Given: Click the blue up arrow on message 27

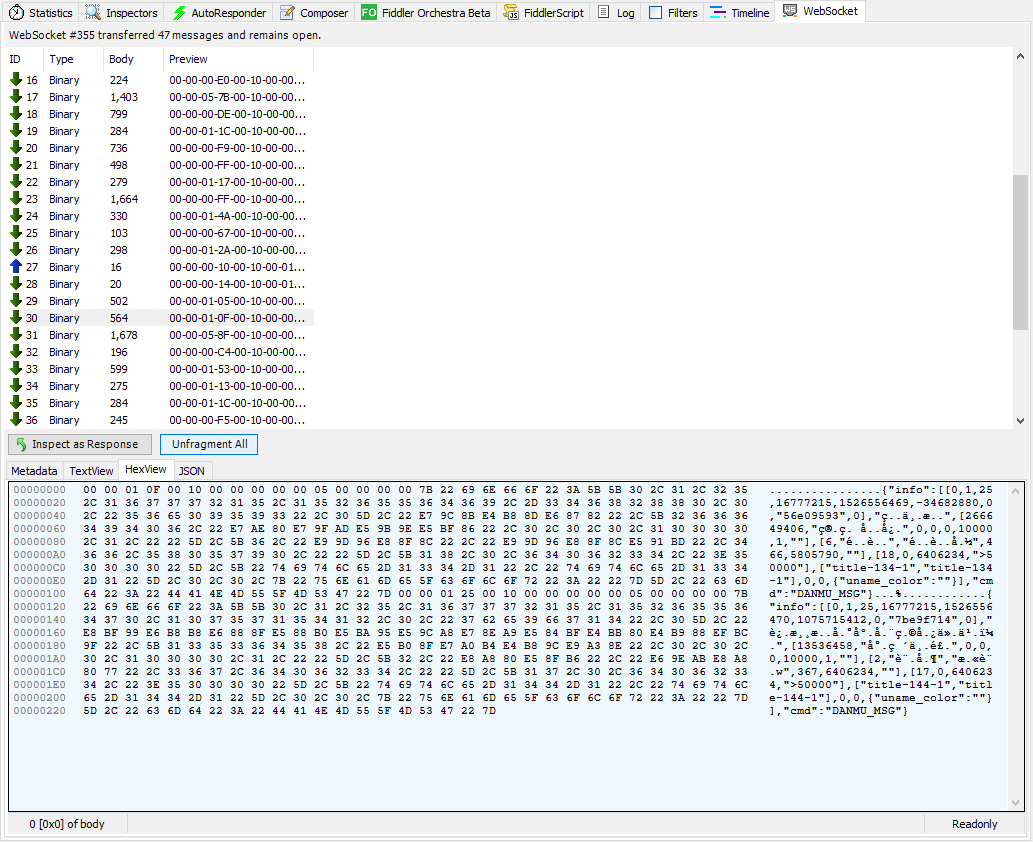Looking at the screenshot, I should click(16, 267).
